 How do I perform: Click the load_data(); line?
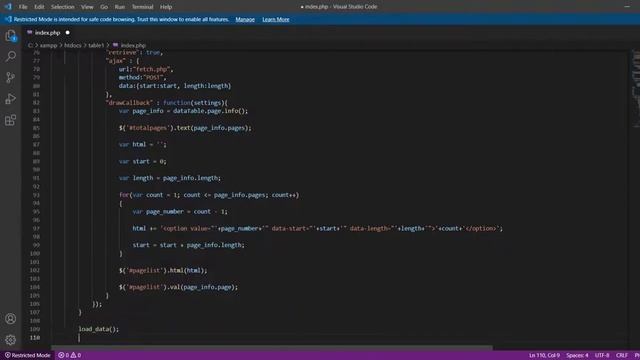pos(99,329)
